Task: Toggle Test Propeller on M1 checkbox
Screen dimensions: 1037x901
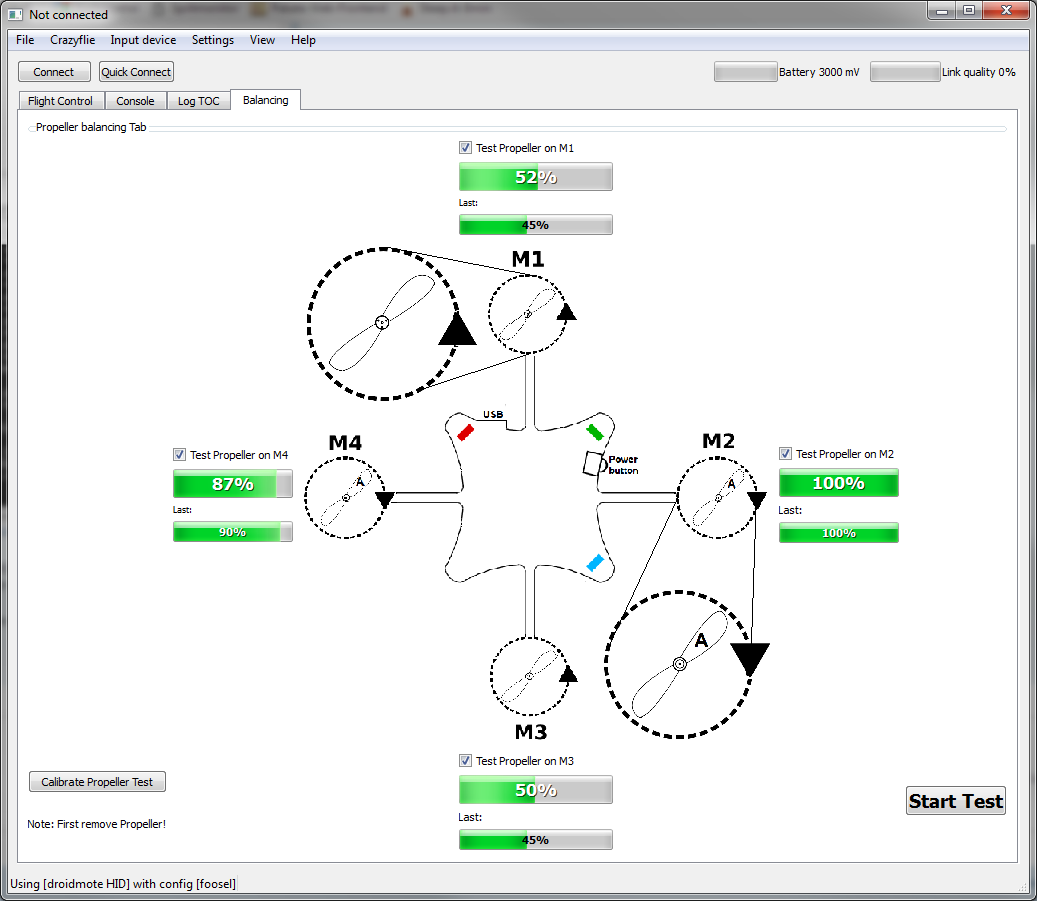Action: [x=465, y=148]
